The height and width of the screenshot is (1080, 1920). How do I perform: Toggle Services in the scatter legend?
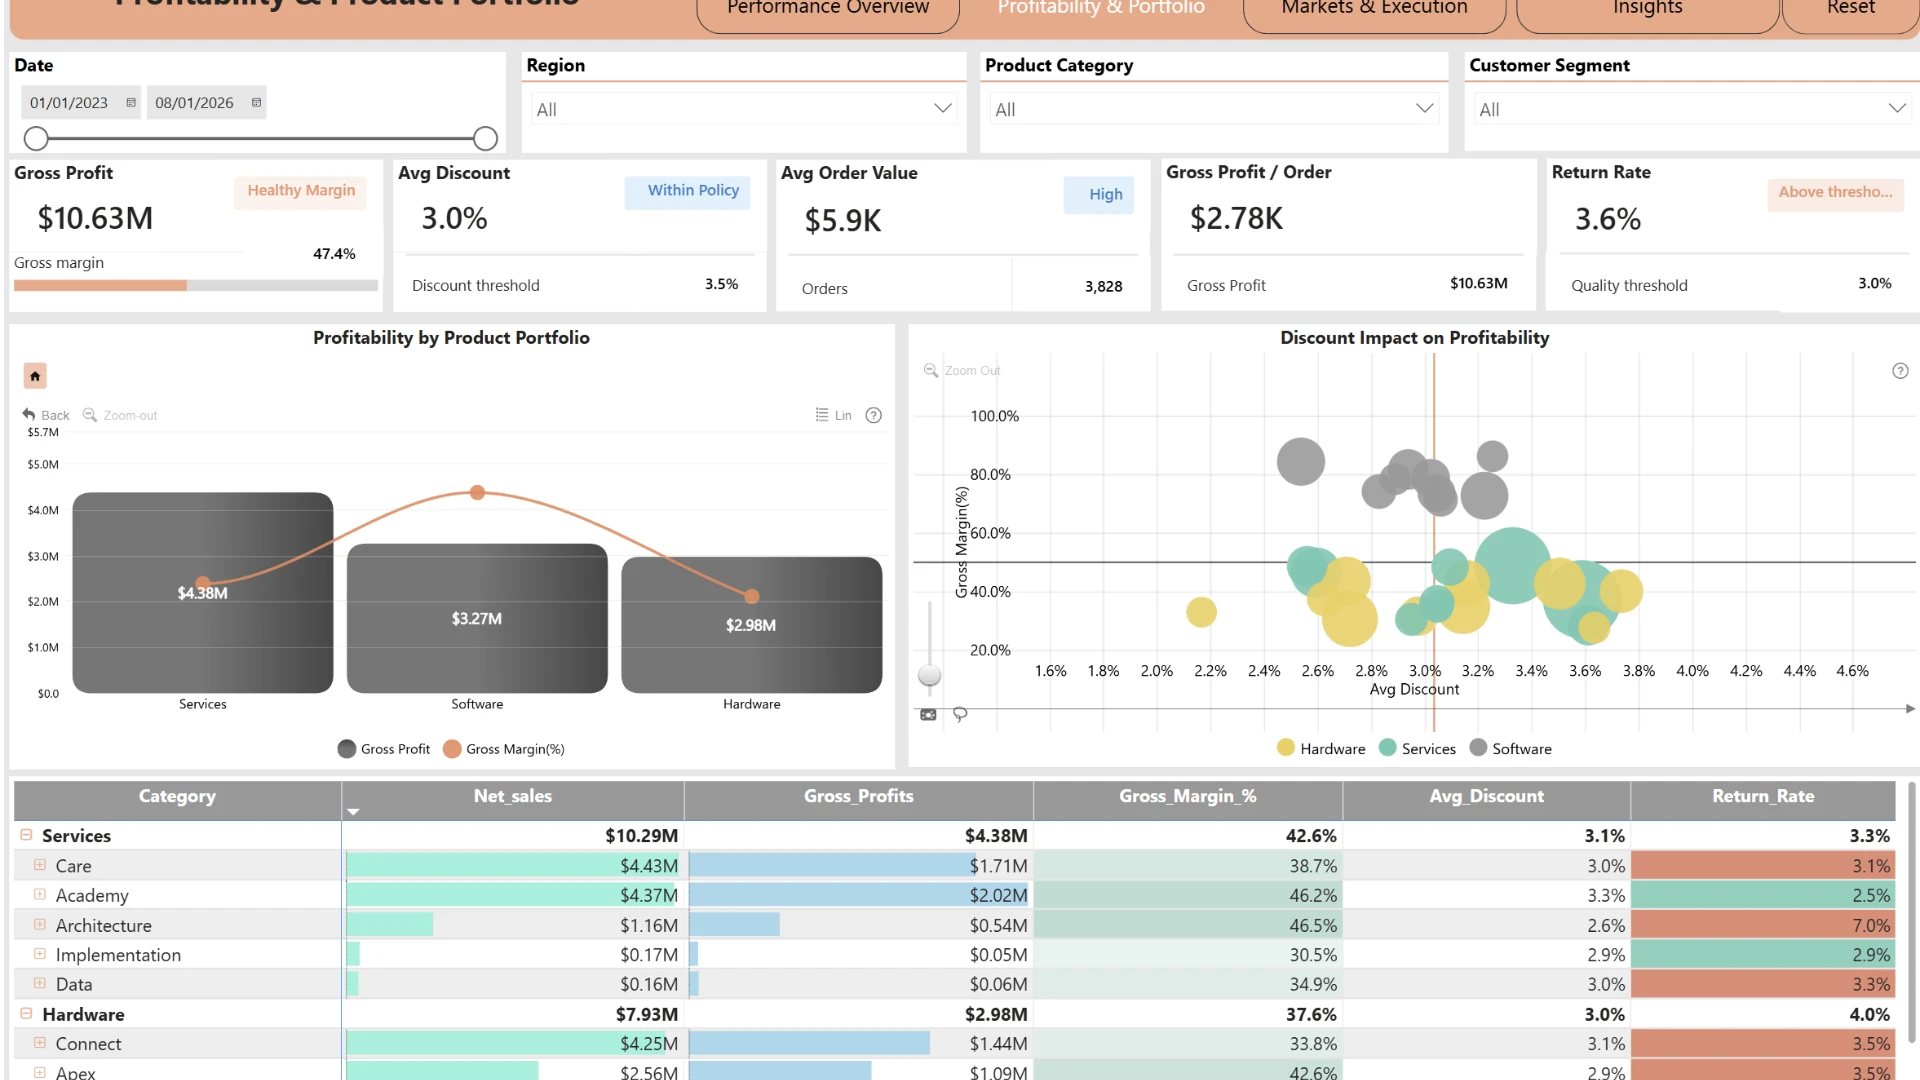pos(1417,748)
